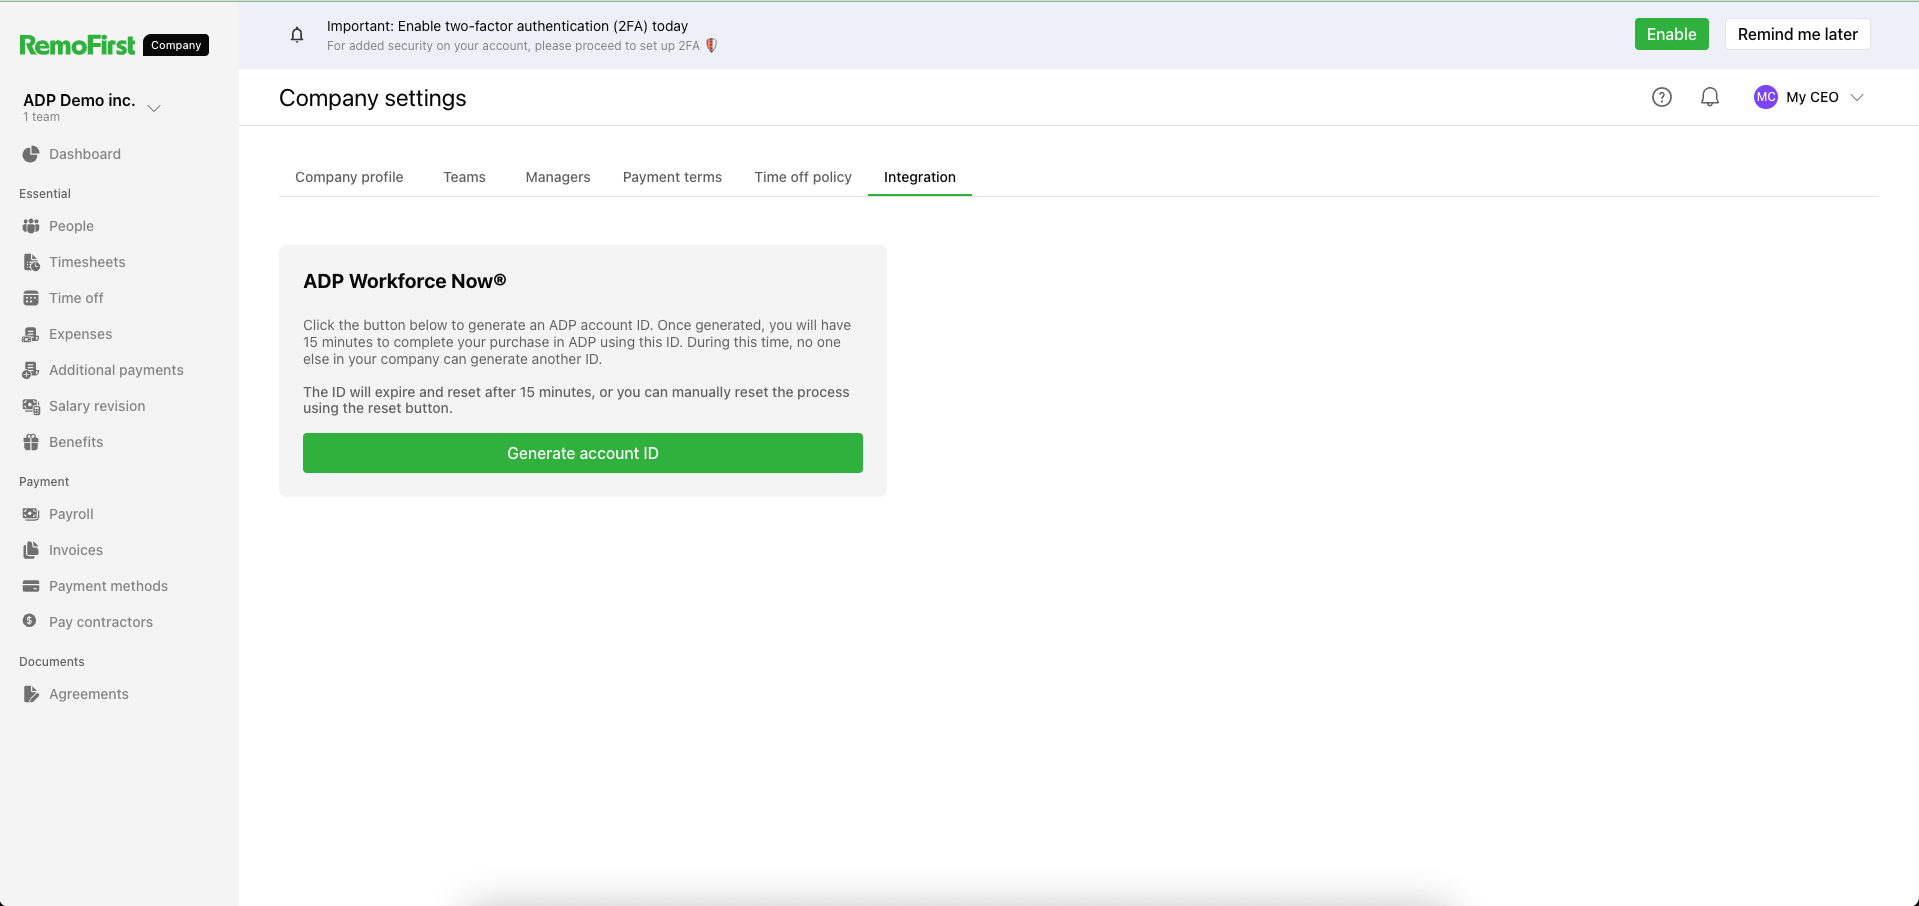Open the Benefits link
The image size is (1919, 906).
(76, 442)
